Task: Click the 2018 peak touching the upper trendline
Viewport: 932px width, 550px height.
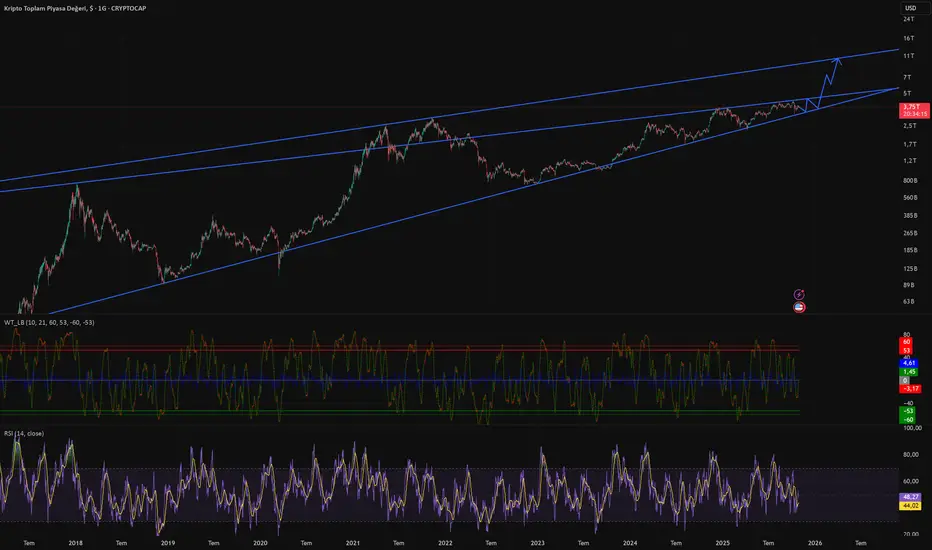Action: tap(78, 187)
